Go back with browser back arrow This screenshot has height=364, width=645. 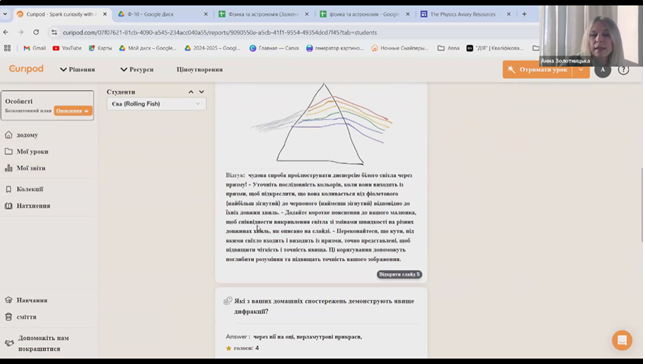point(6,32)
